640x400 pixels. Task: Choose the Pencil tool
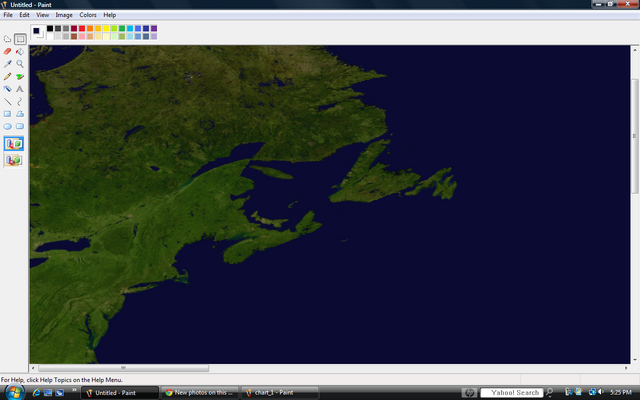coord(7,77)
